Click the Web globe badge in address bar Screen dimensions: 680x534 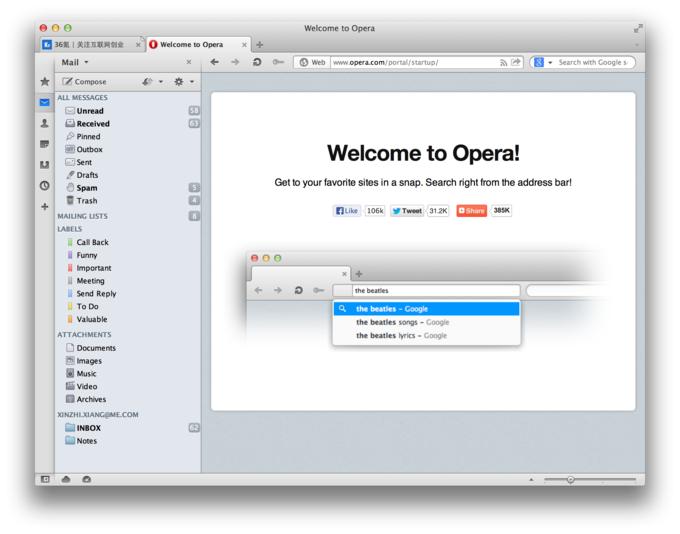(x=312, y=62)
